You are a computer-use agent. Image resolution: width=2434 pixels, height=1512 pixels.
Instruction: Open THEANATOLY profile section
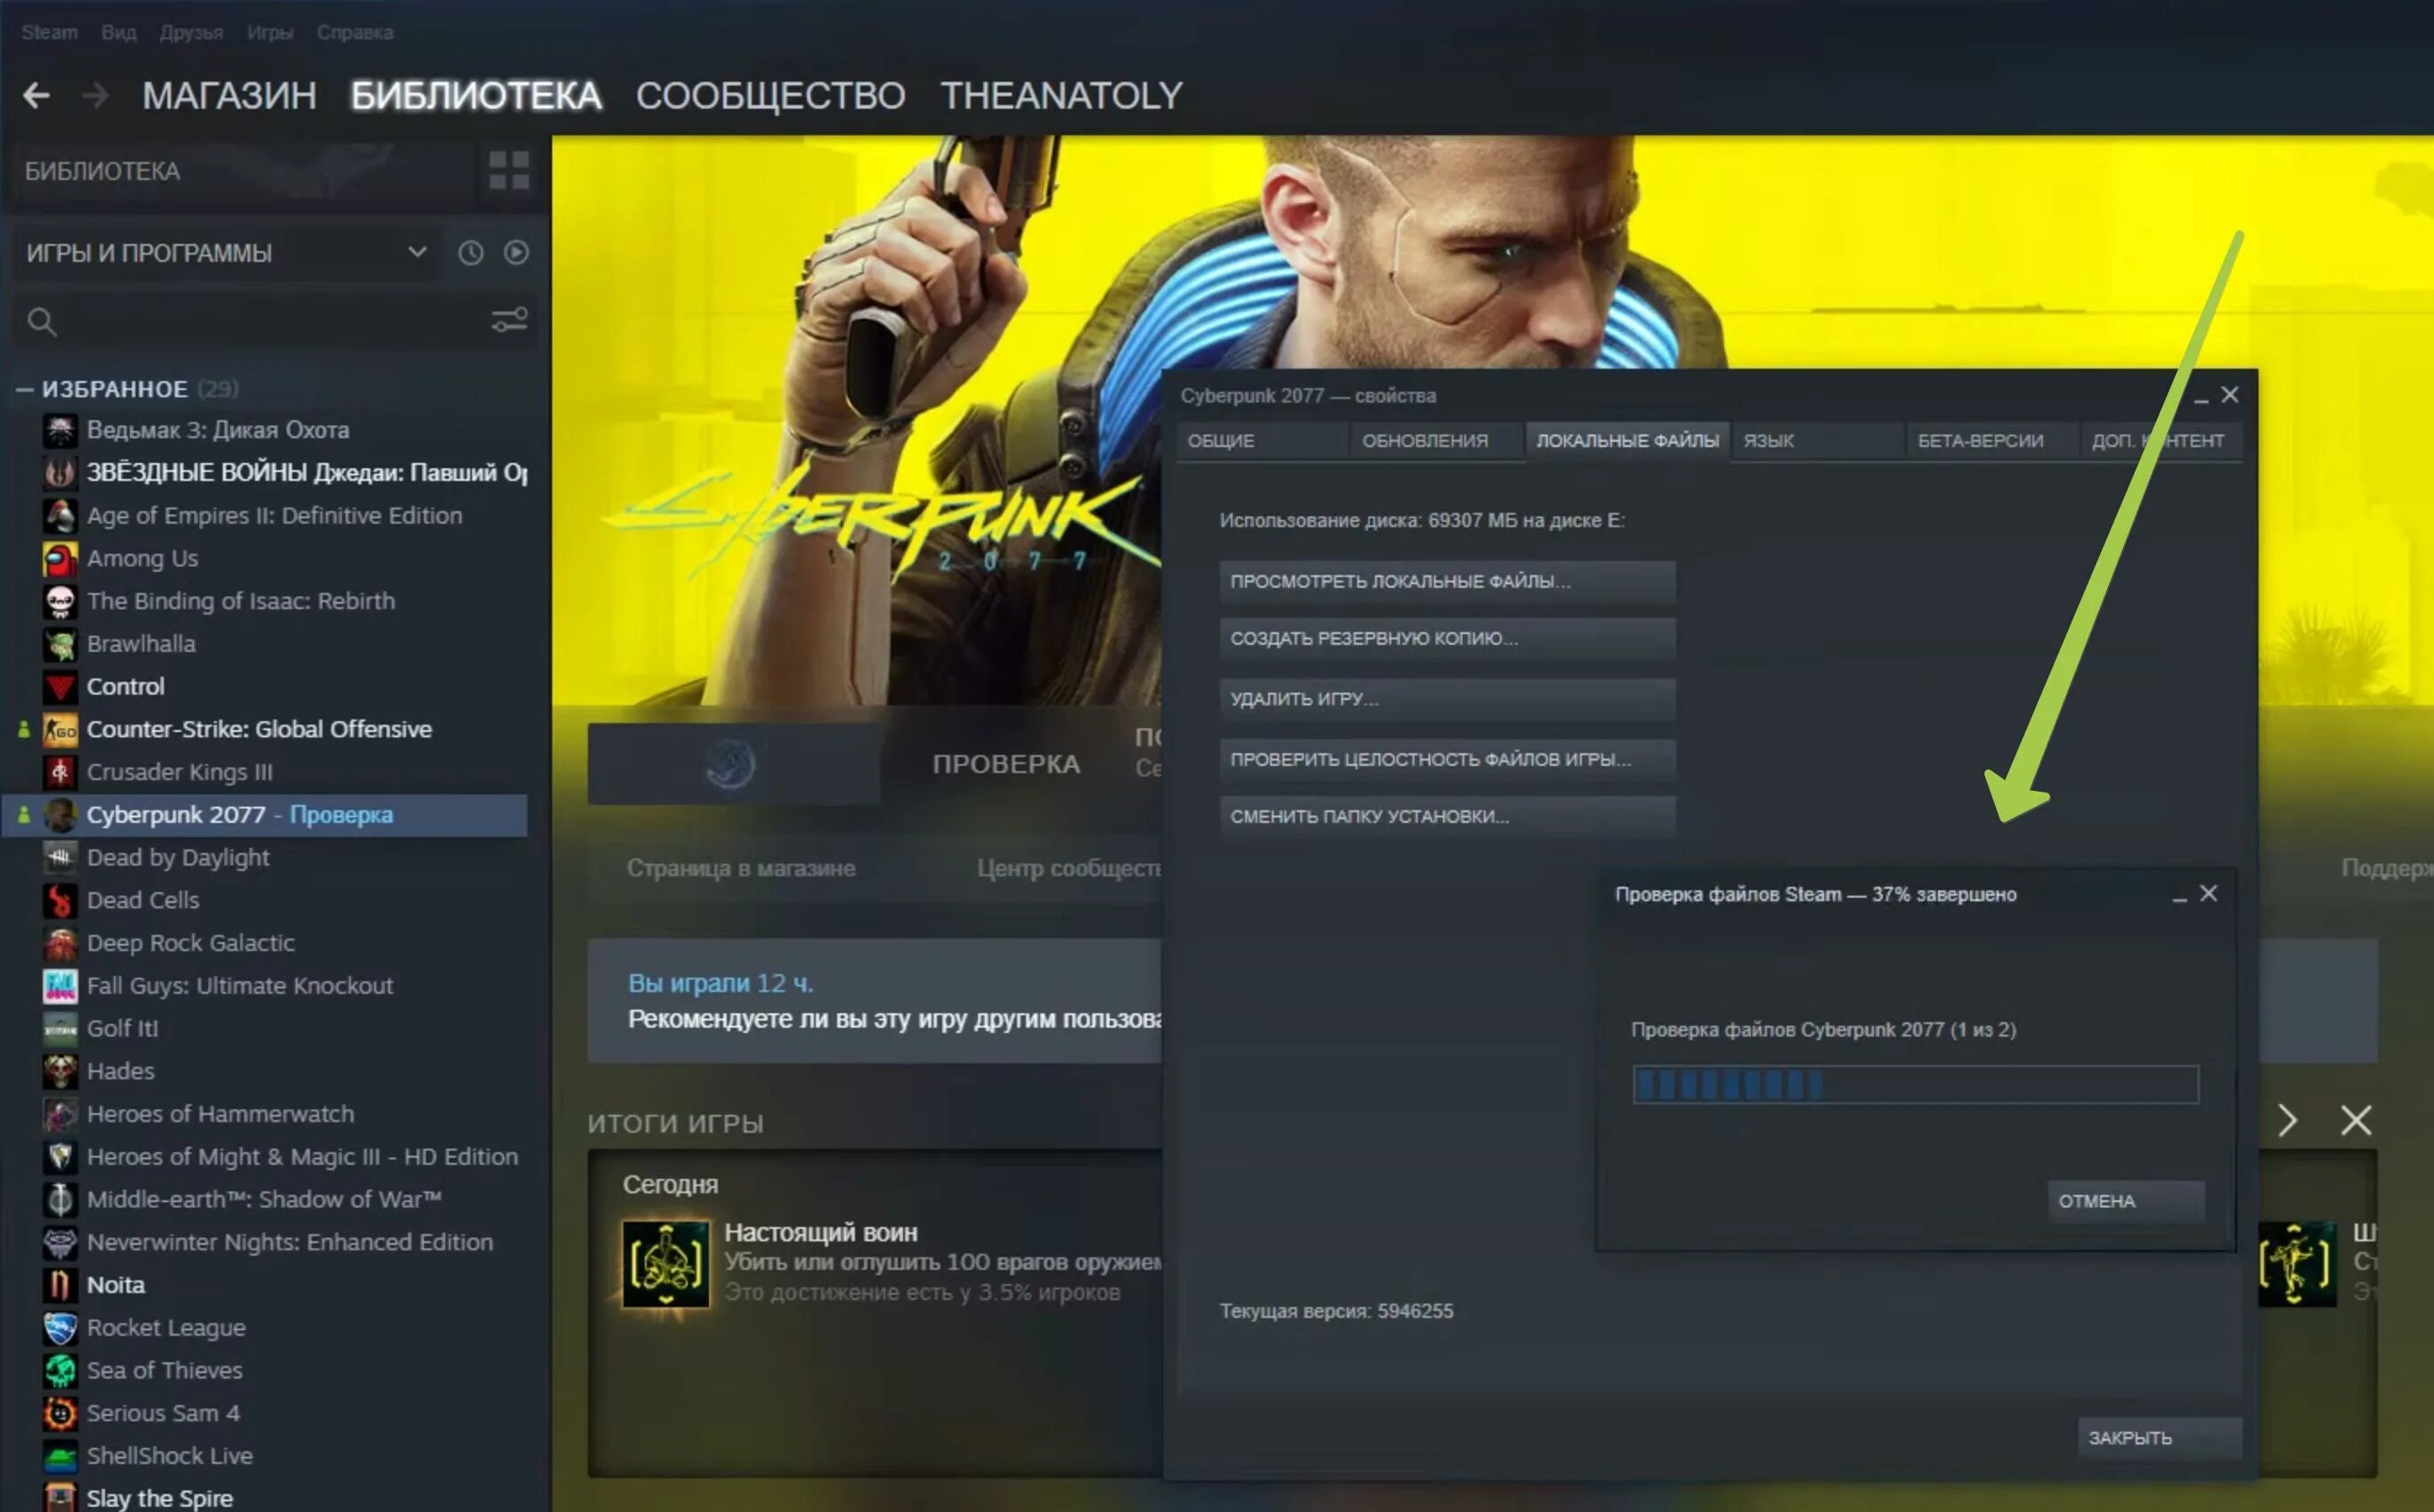coord(1061,96)
